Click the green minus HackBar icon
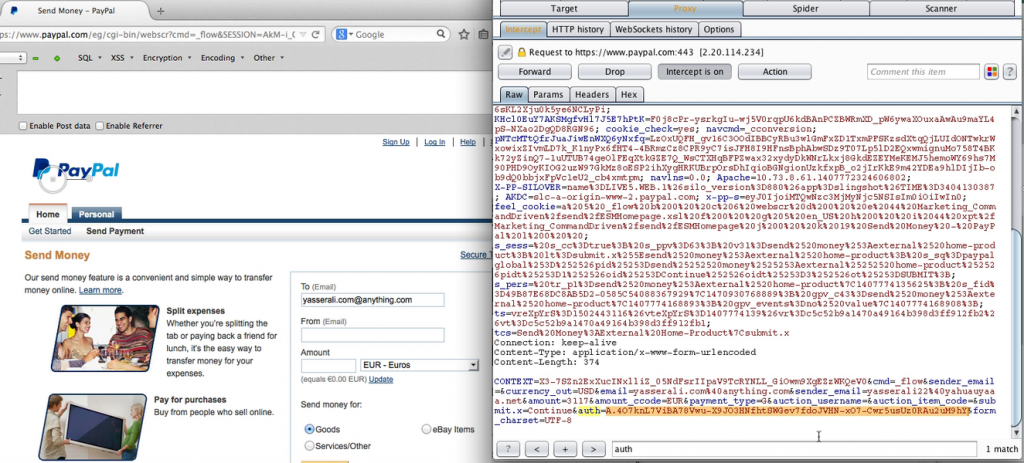 click(33, 58)
